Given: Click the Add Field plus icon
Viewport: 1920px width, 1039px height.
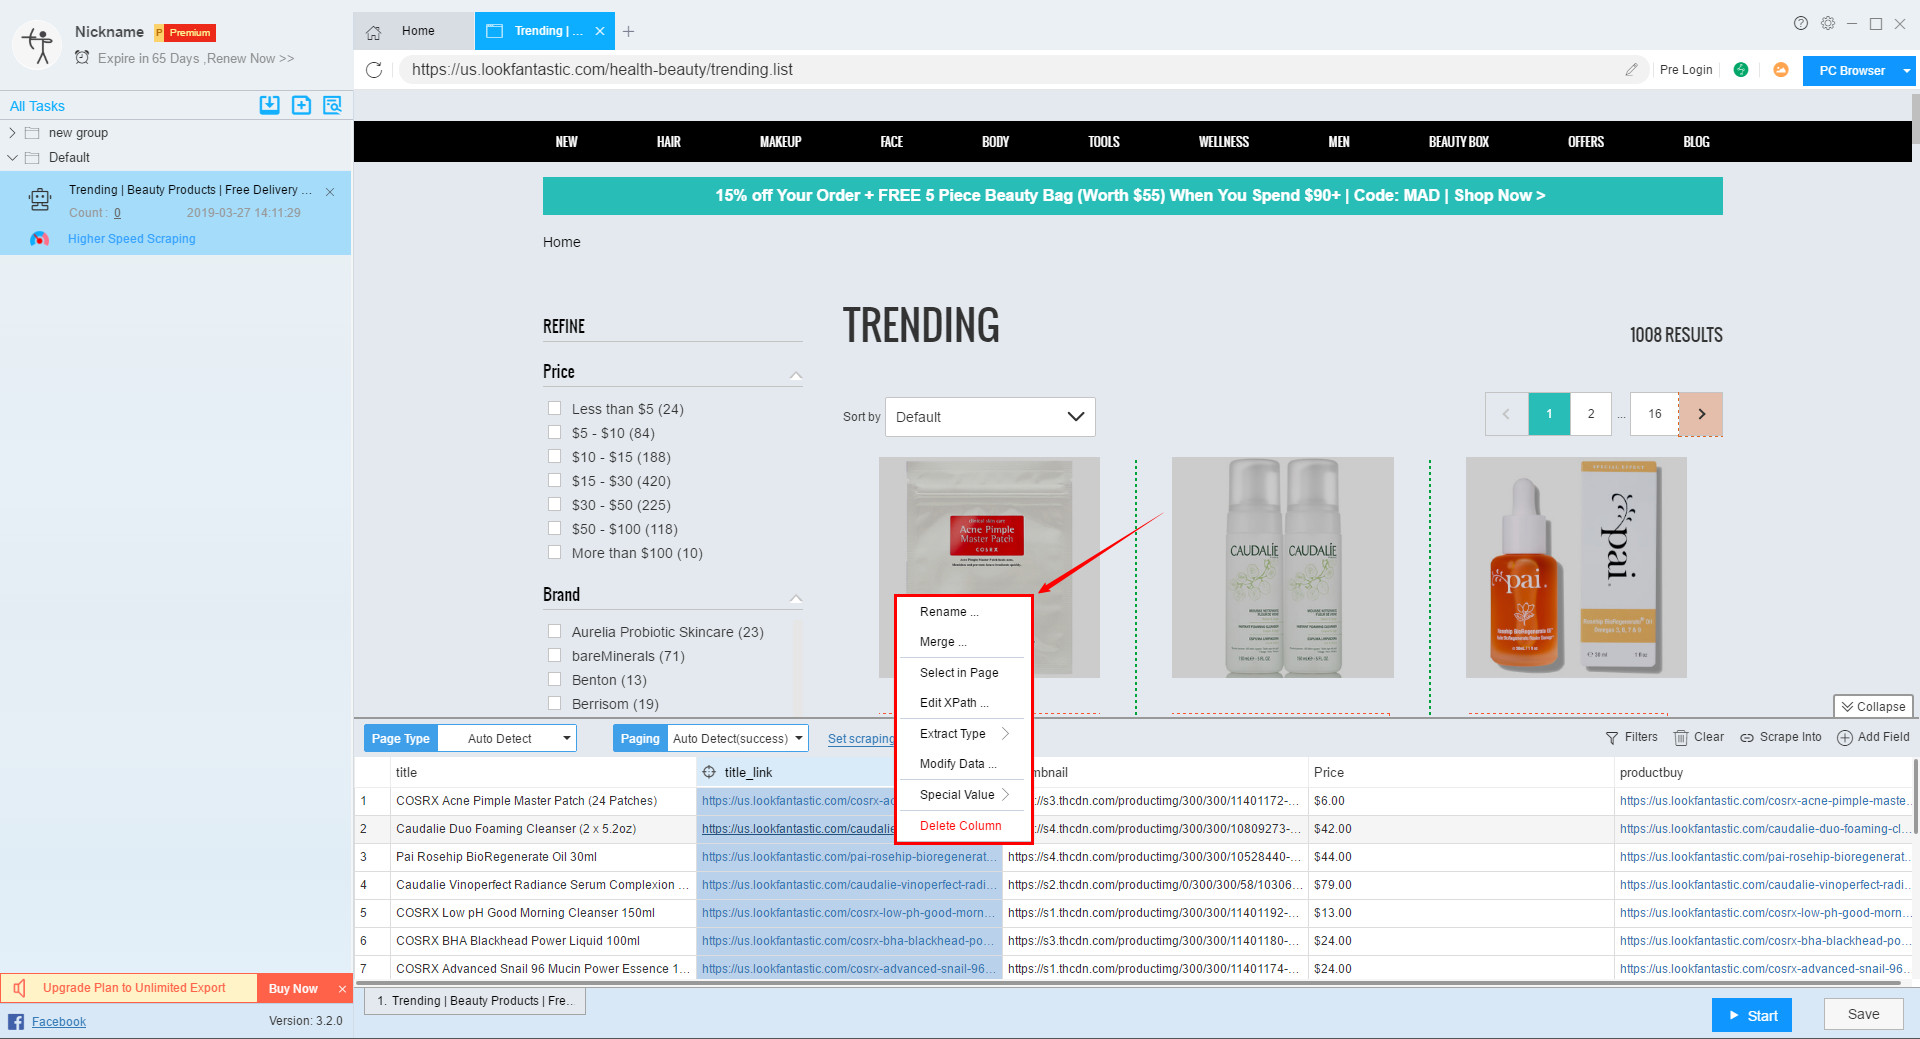Looking at the screenshot, I should coord(1845,738).
